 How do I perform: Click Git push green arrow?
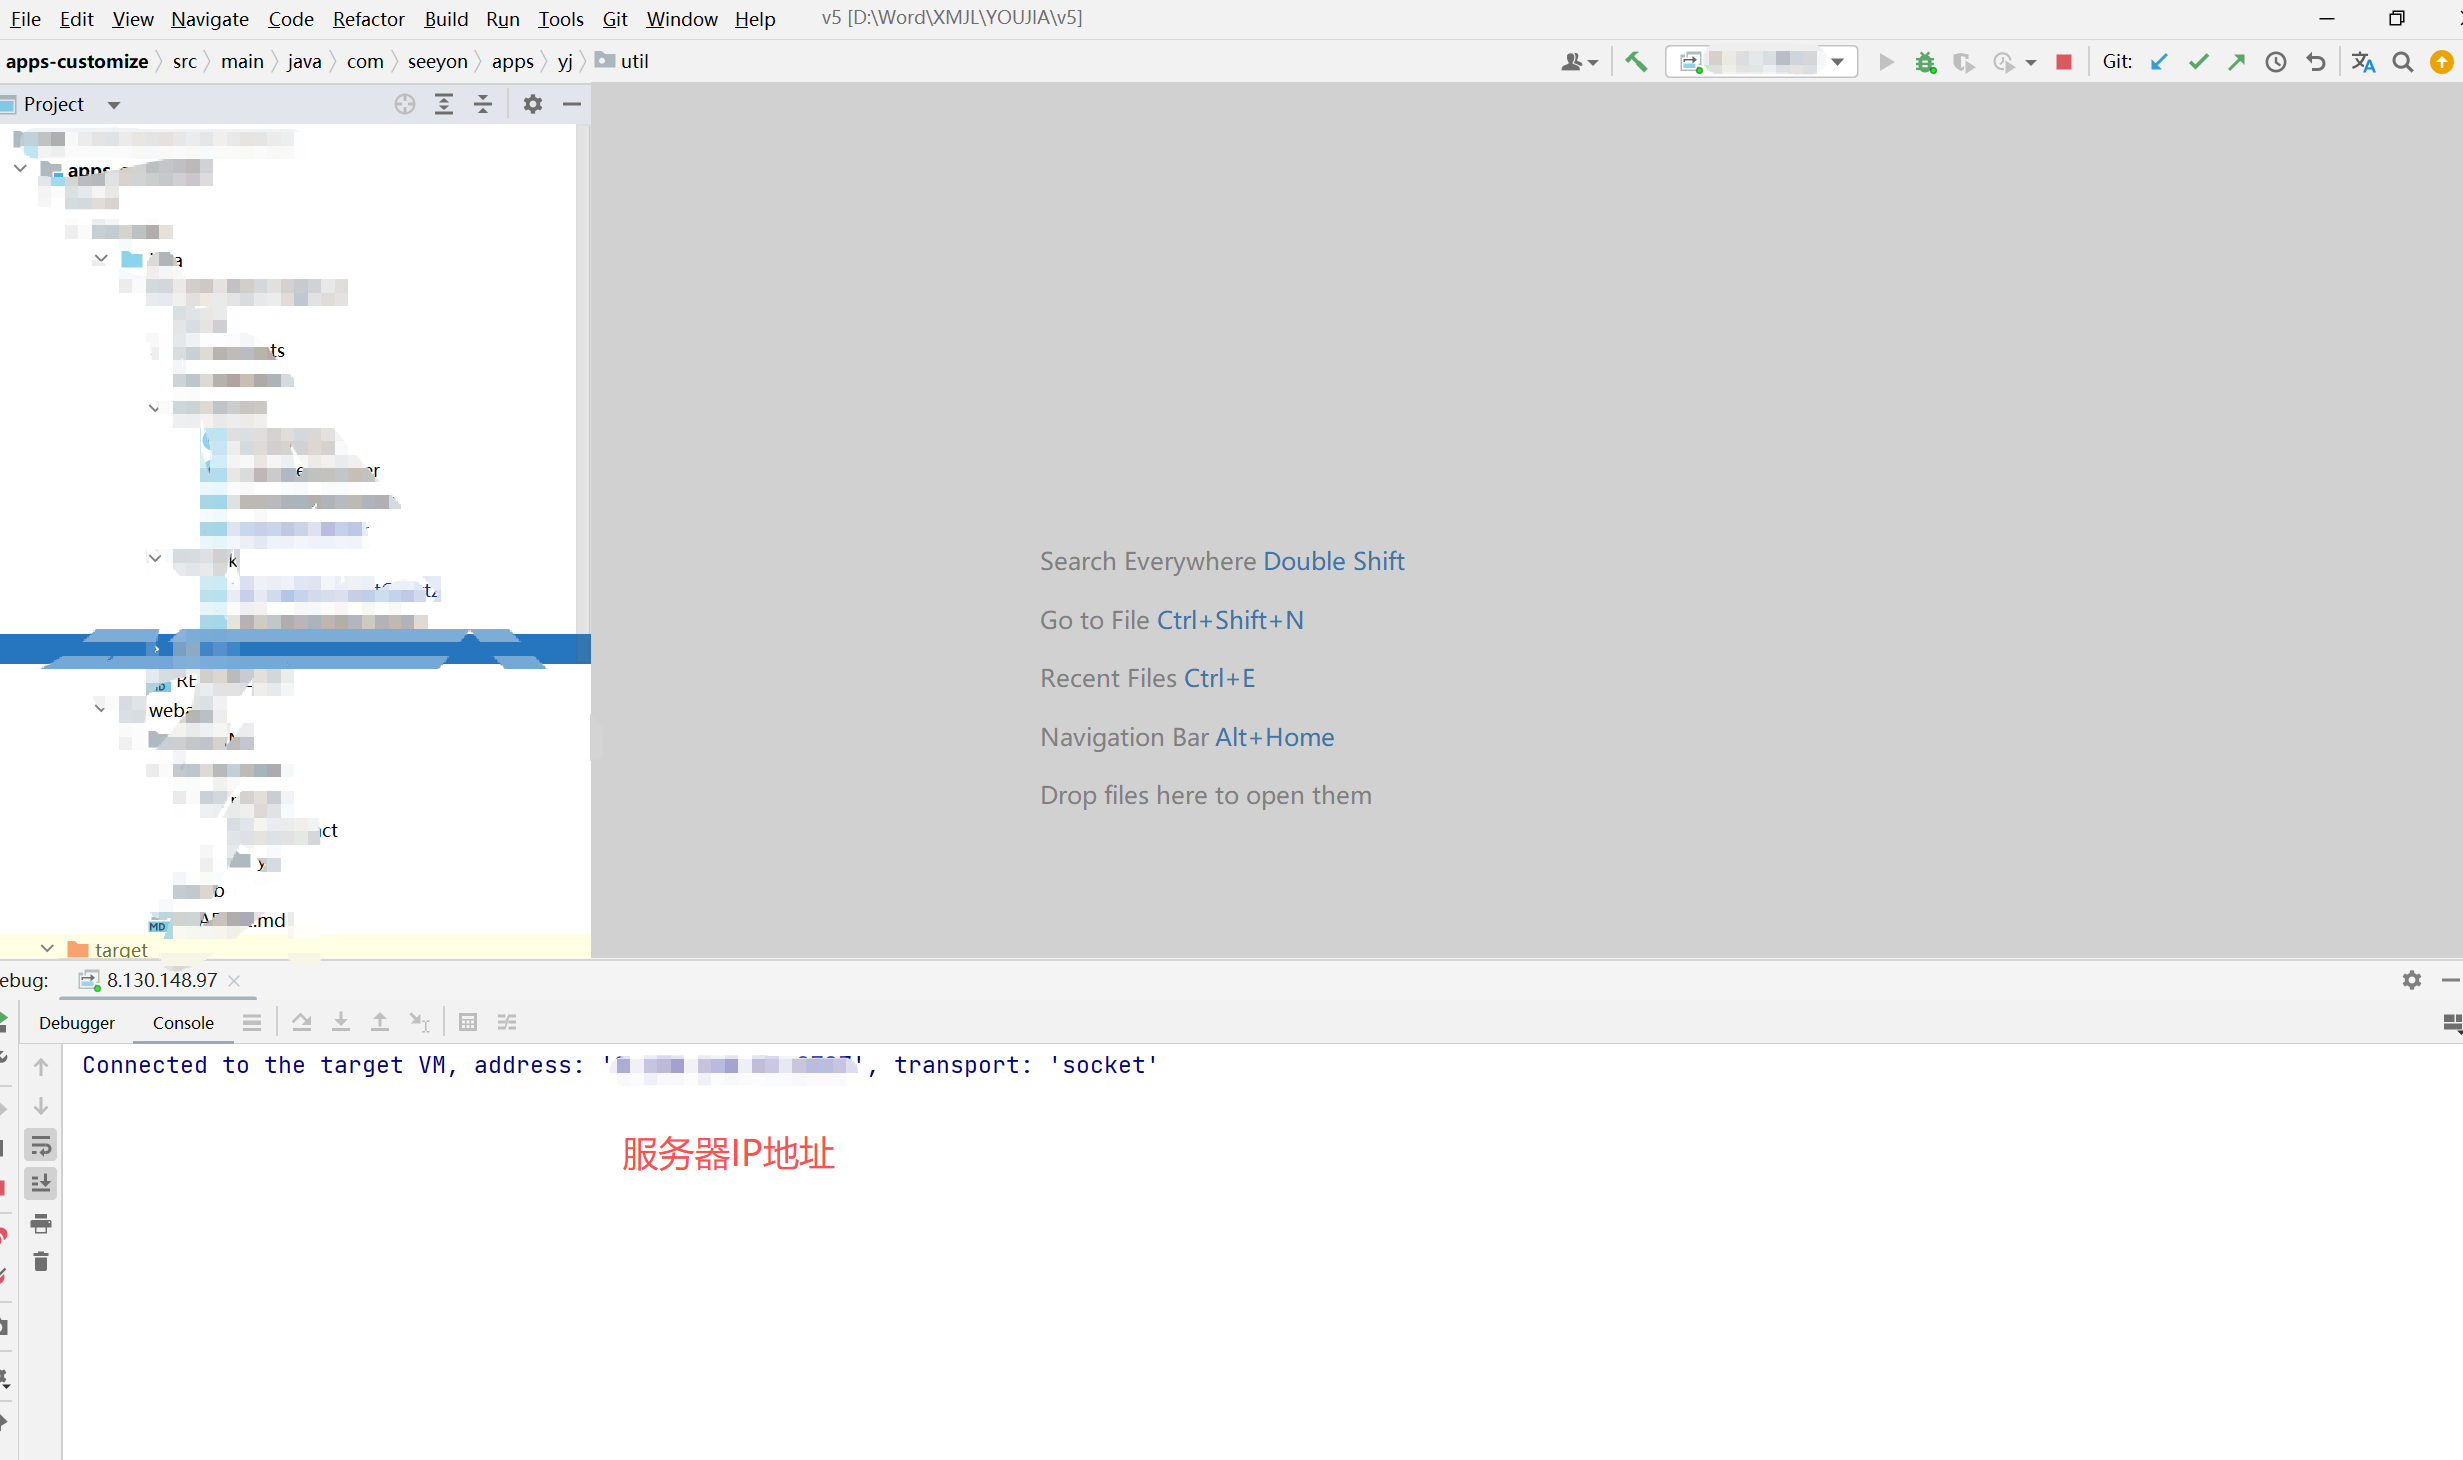[2237, 62]
